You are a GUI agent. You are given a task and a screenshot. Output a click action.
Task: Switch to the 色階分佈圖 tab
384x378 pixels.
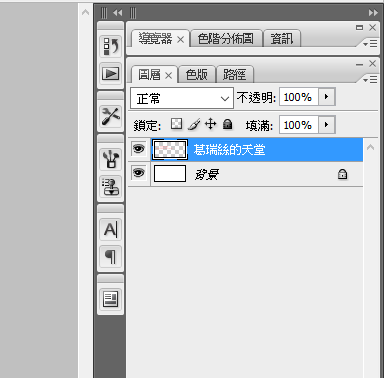coord(226,39)
